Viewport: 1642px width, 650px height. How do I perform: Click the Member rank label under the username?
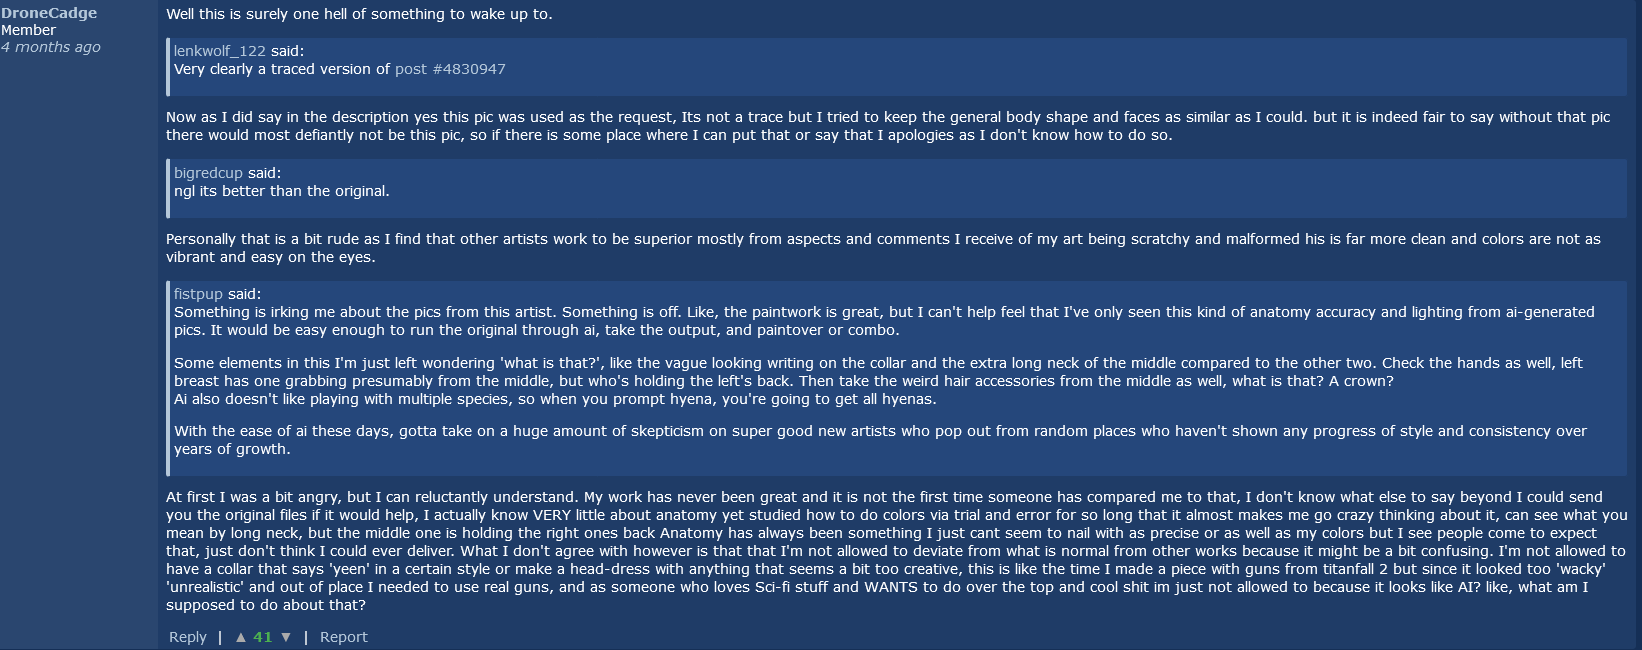pos(29,30)
